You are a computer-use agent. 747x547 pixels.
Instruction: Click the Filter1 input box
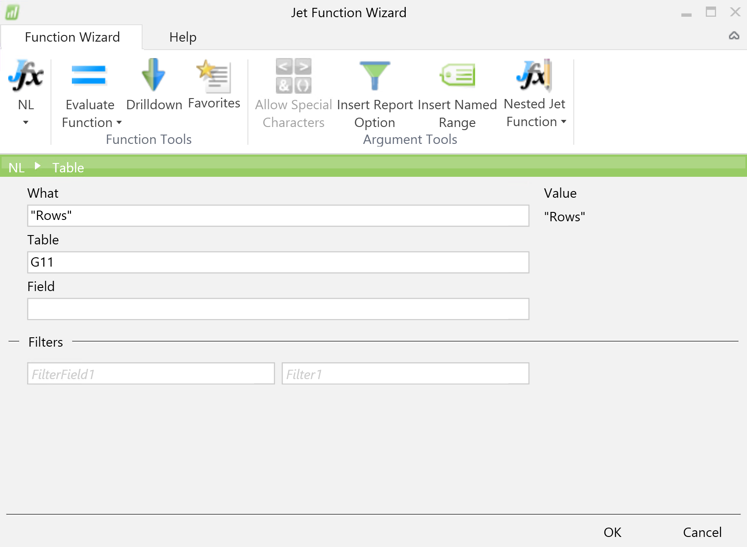click(405, 374)
